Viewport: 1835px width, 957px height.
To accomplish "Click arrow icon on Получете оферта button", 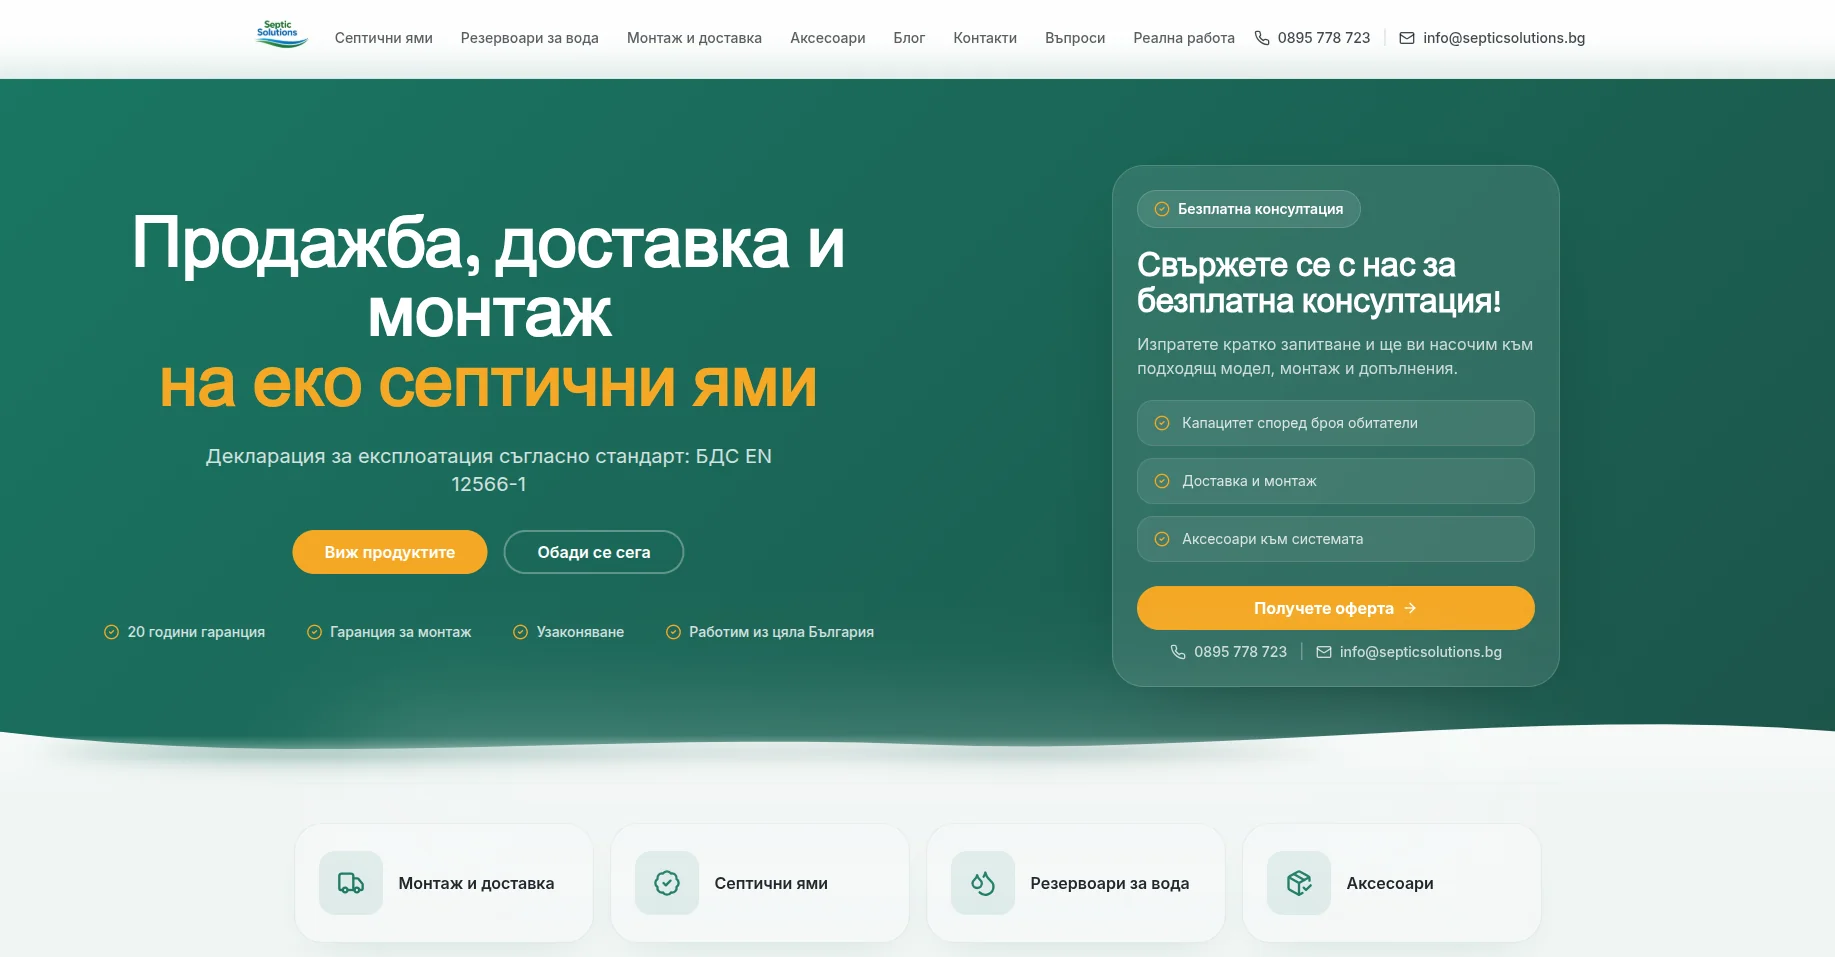I will 1410,608.
